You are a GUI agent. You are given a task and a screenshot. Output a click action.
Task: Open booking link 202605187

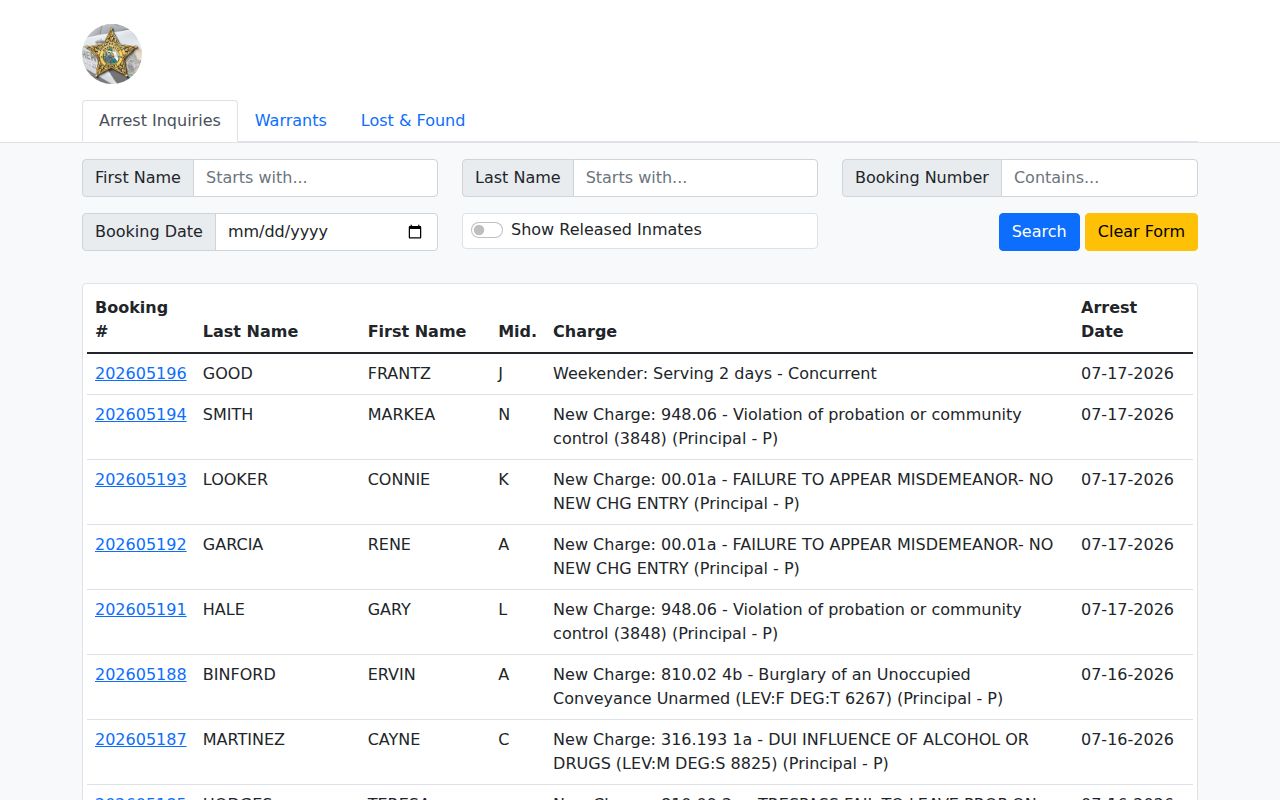tap(141, 740)
